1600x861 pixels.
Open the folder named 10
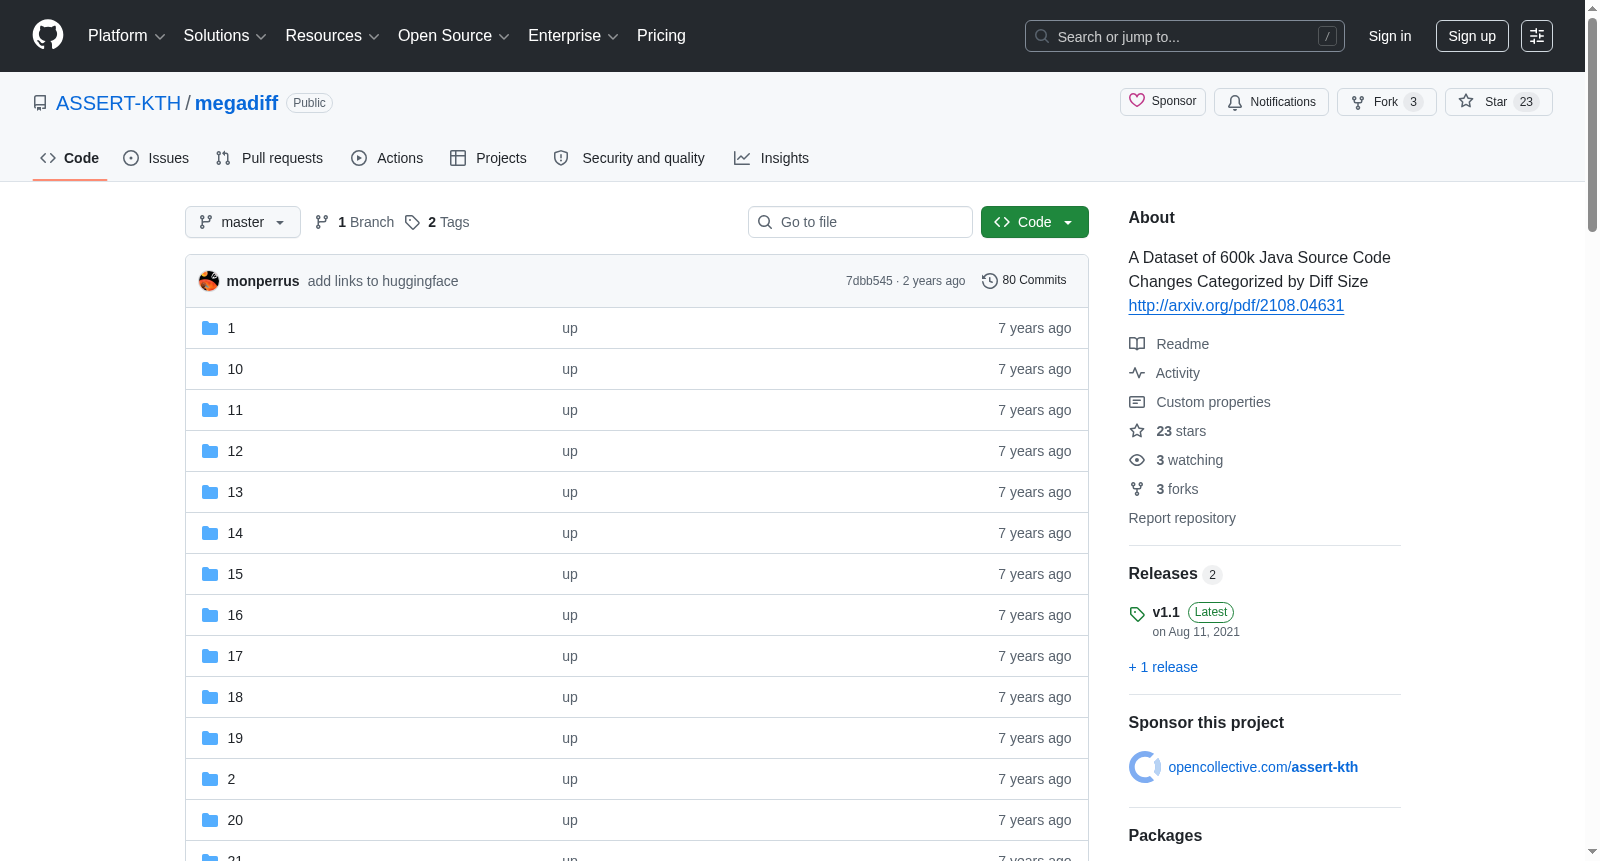[x=235, y=369]
